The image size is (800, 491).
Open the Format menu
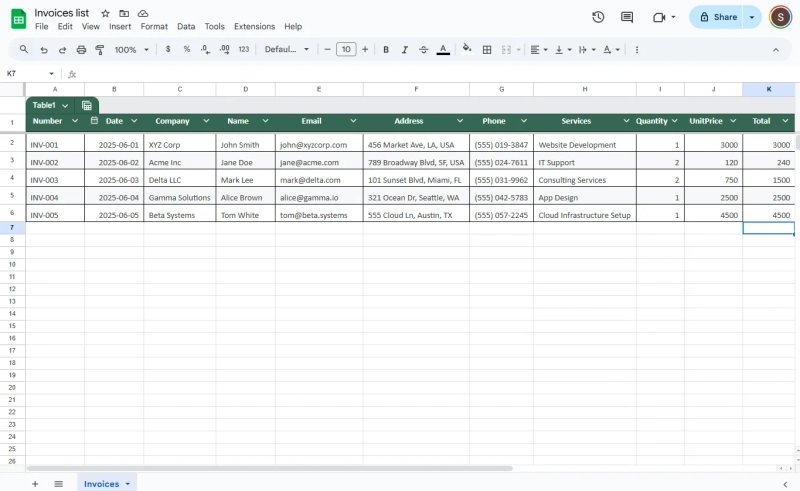pyautogui.click(x=154, y=27)
